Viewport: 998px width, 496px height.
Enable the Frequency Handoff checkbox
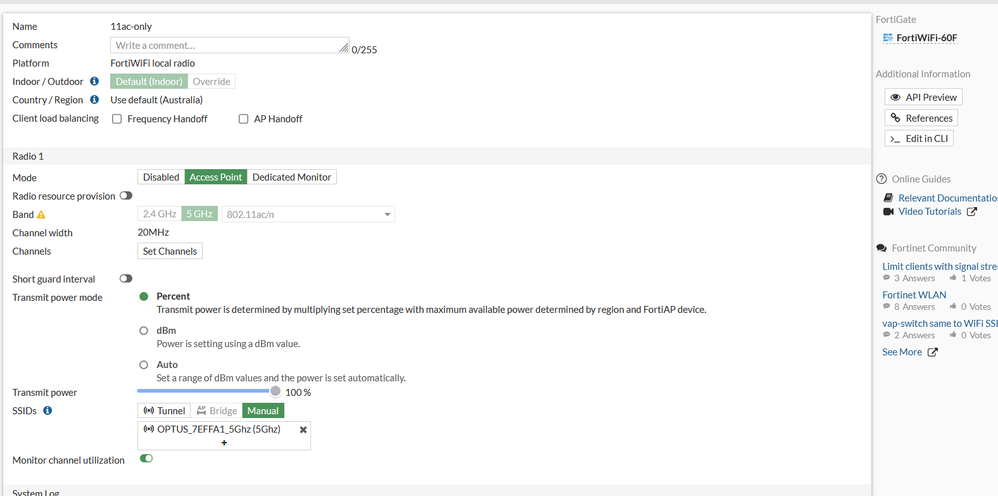click(117, 119)
